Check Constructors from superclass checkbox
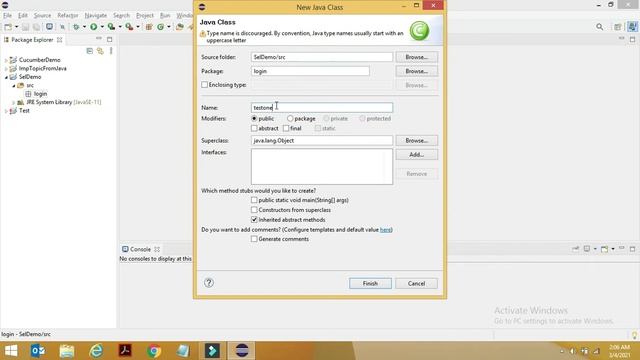Screen dimensions: 640x360 (x=254, y=210)
